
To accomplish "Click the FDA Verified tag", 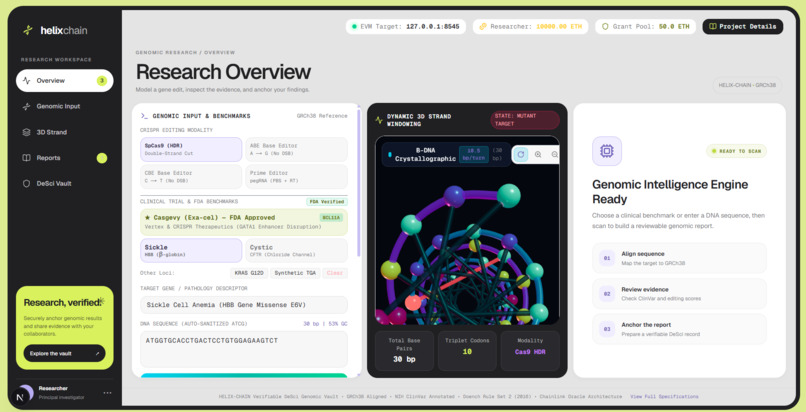I will click(x=327, y=202).
